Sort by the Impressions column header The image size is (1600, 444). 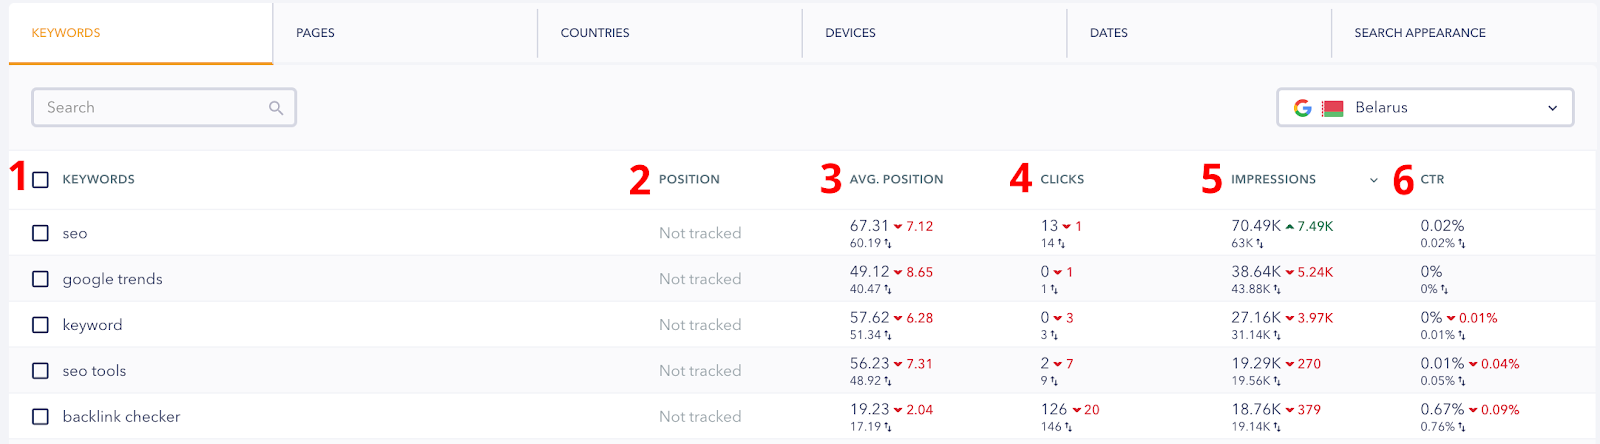coord(1273,180)
